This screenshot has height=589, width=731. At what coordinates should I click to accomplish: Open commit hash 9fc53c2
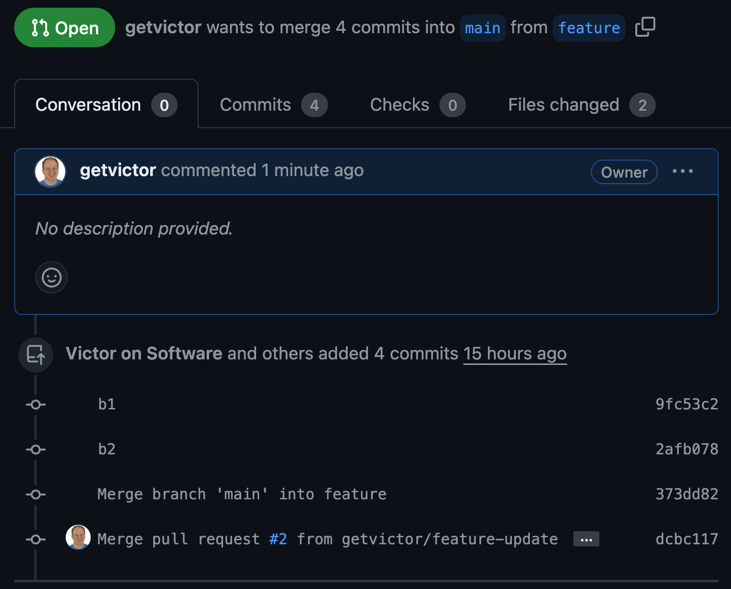pos(686,404)
